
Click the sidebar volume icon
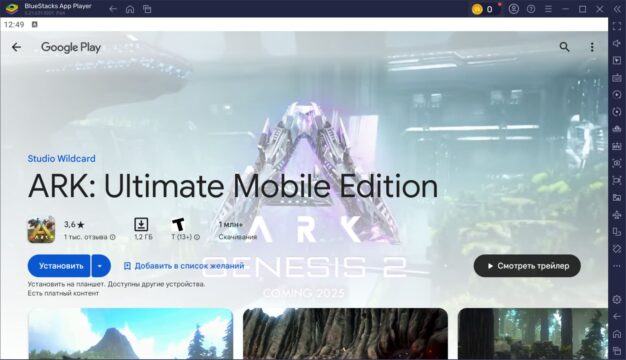point(617,43)
